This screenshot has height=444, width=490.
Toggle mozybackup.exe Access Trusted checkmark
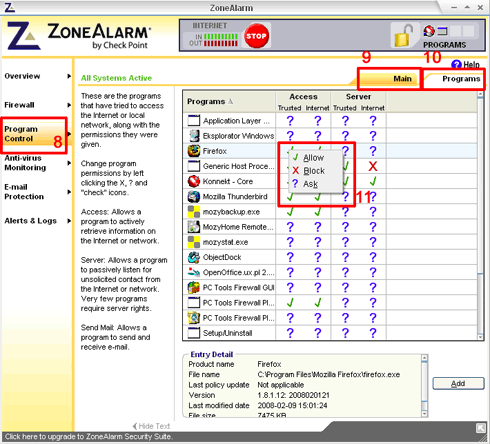tap(290, 212)
